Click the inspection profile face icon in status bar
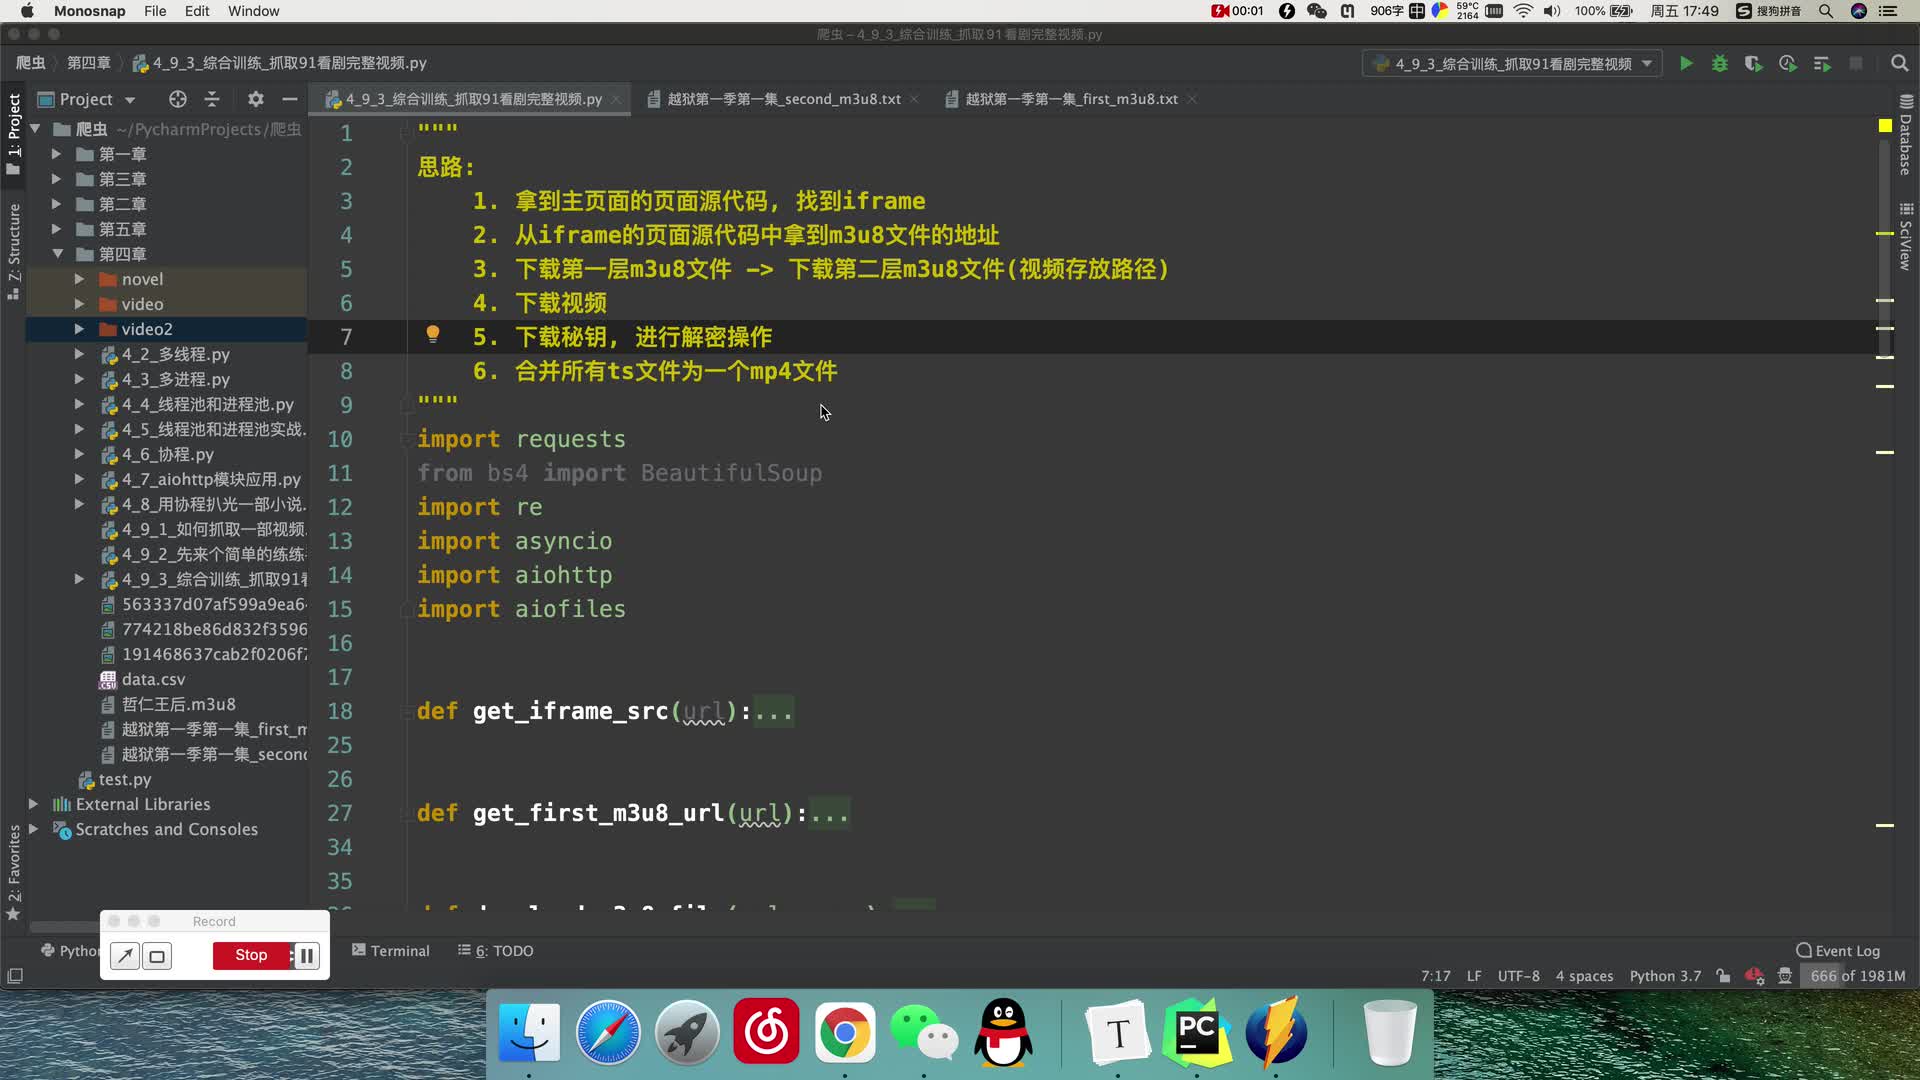Screen dimensions: 1920x1080 [x=1785, y=976]
